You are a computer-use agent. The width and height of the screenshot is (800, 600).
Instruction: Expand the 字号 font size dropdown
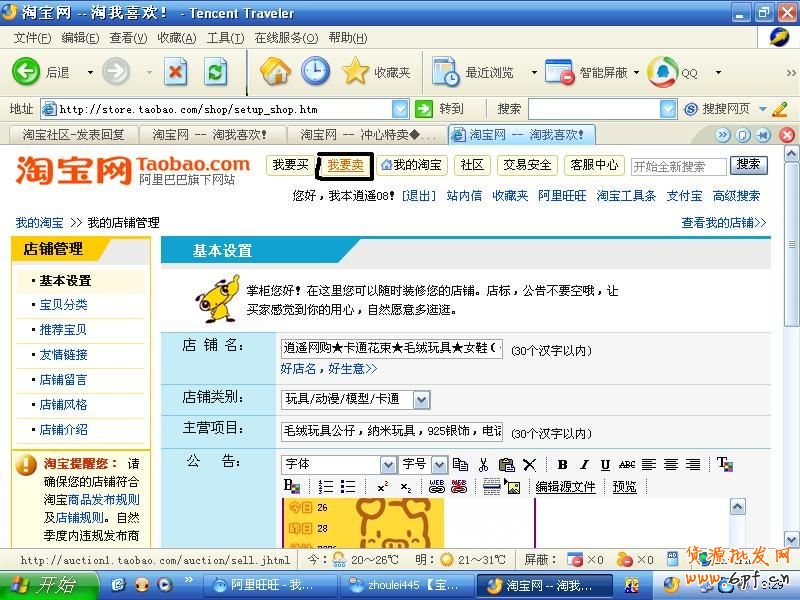pyautogui.click(x=439, y=464)
